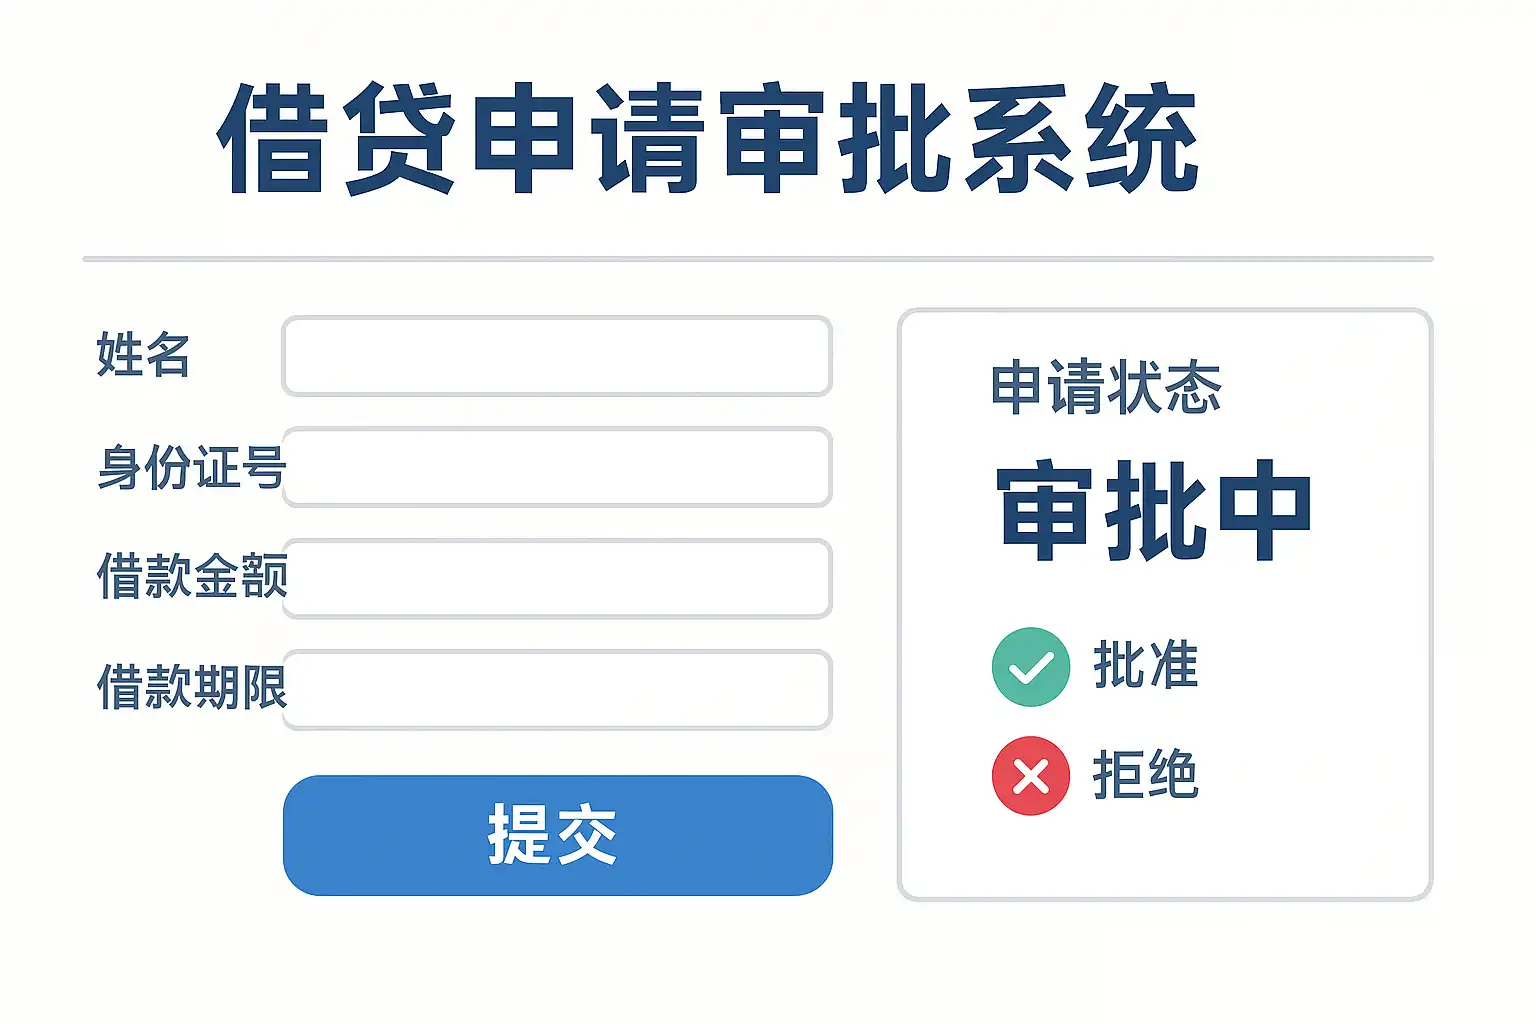Click the 批准 text label

click(x=1145, y=666)
